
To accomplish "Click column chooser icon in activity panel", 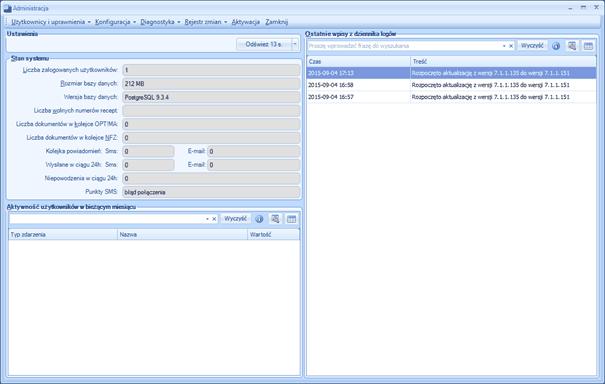I will click(291, 219).
